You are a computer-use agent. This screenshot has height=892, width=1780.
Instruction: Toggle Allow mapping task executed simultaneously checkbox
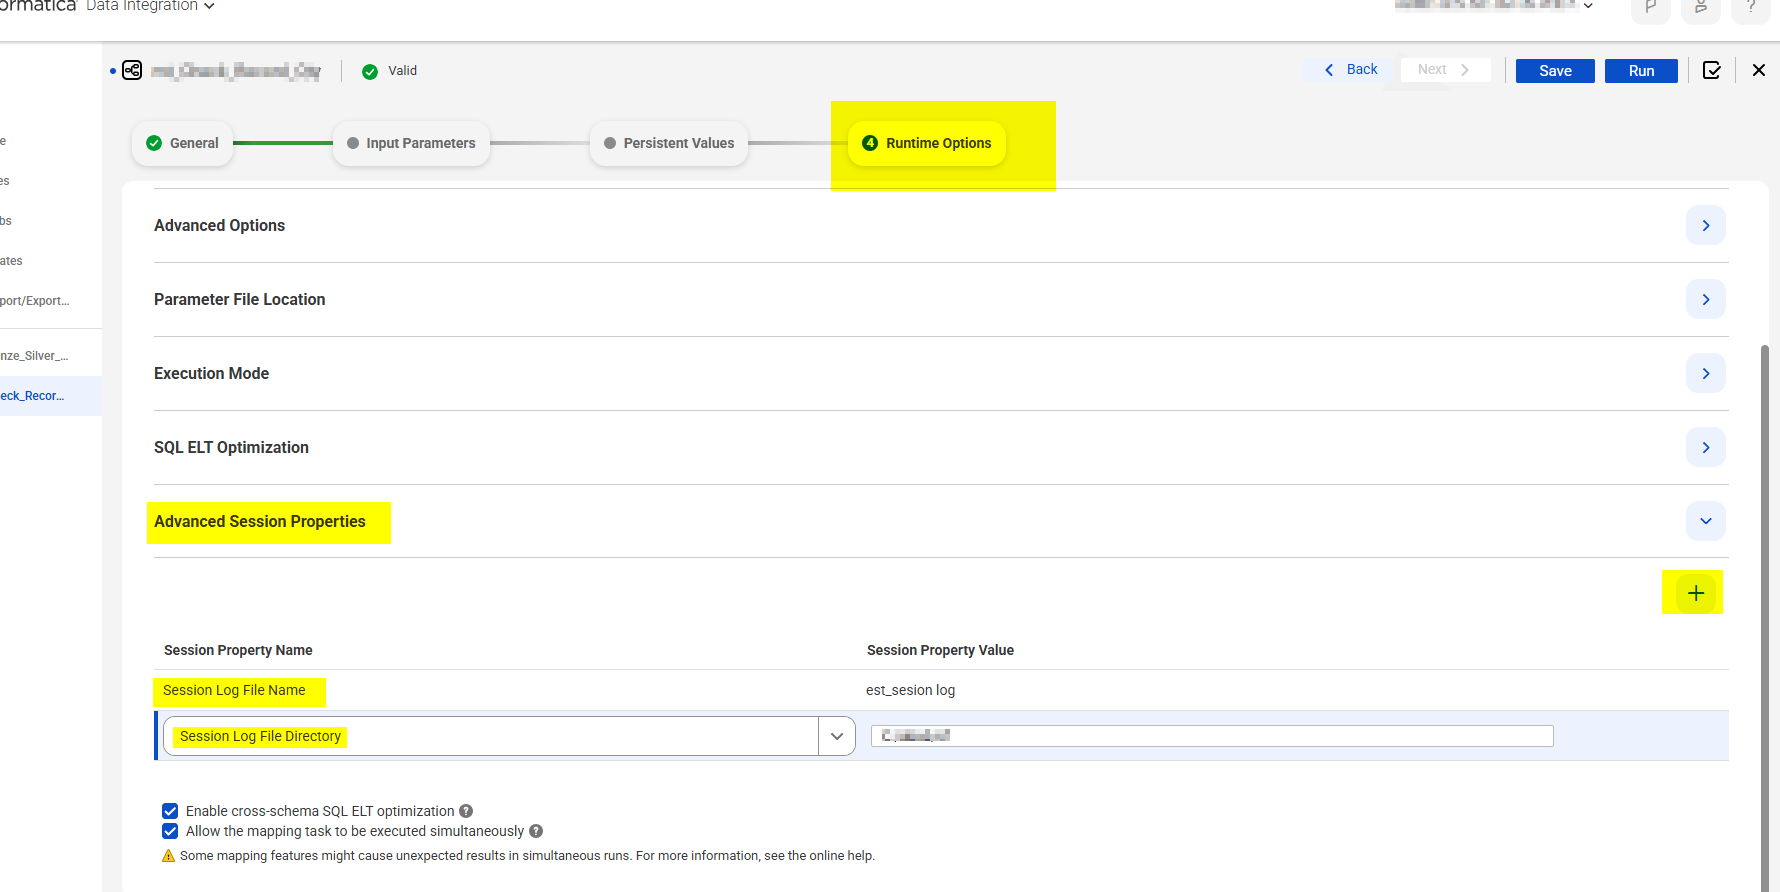click(x=170, y=831)
